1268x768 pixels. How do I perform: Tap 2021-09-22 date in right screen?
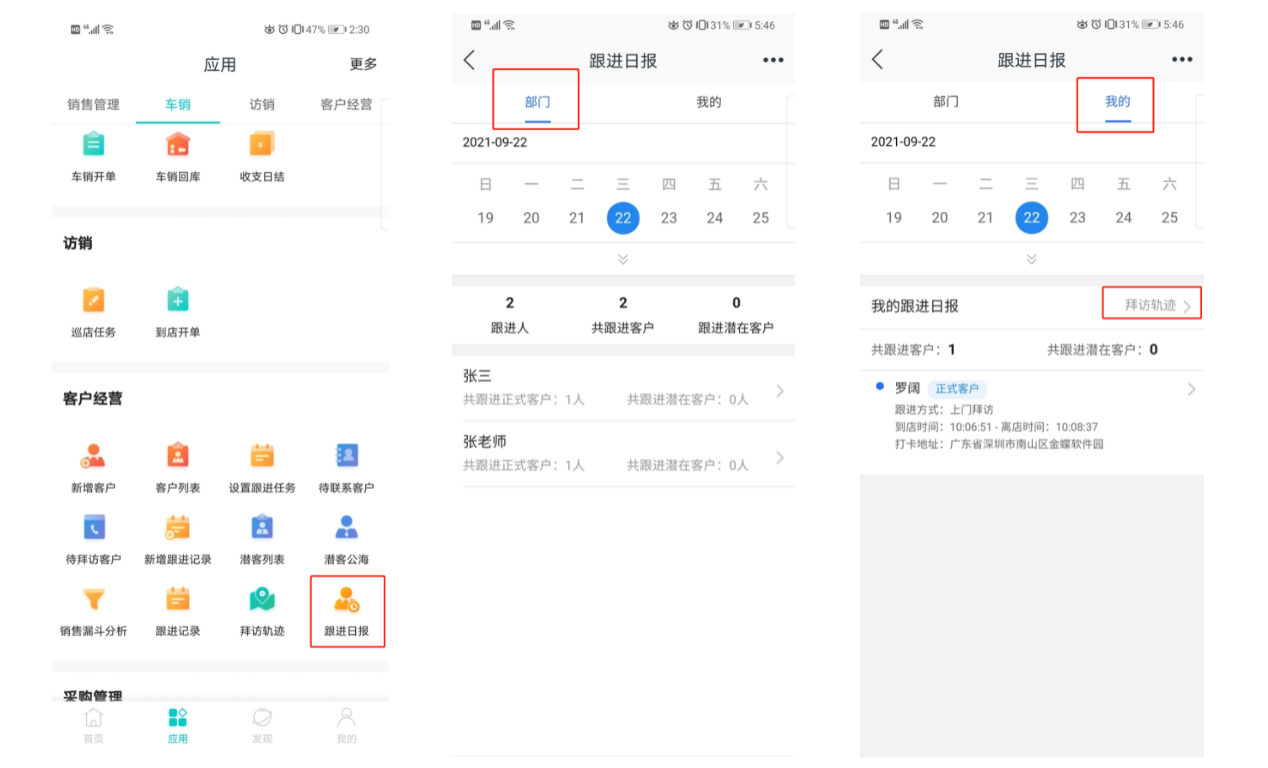(x=904, y=143)
